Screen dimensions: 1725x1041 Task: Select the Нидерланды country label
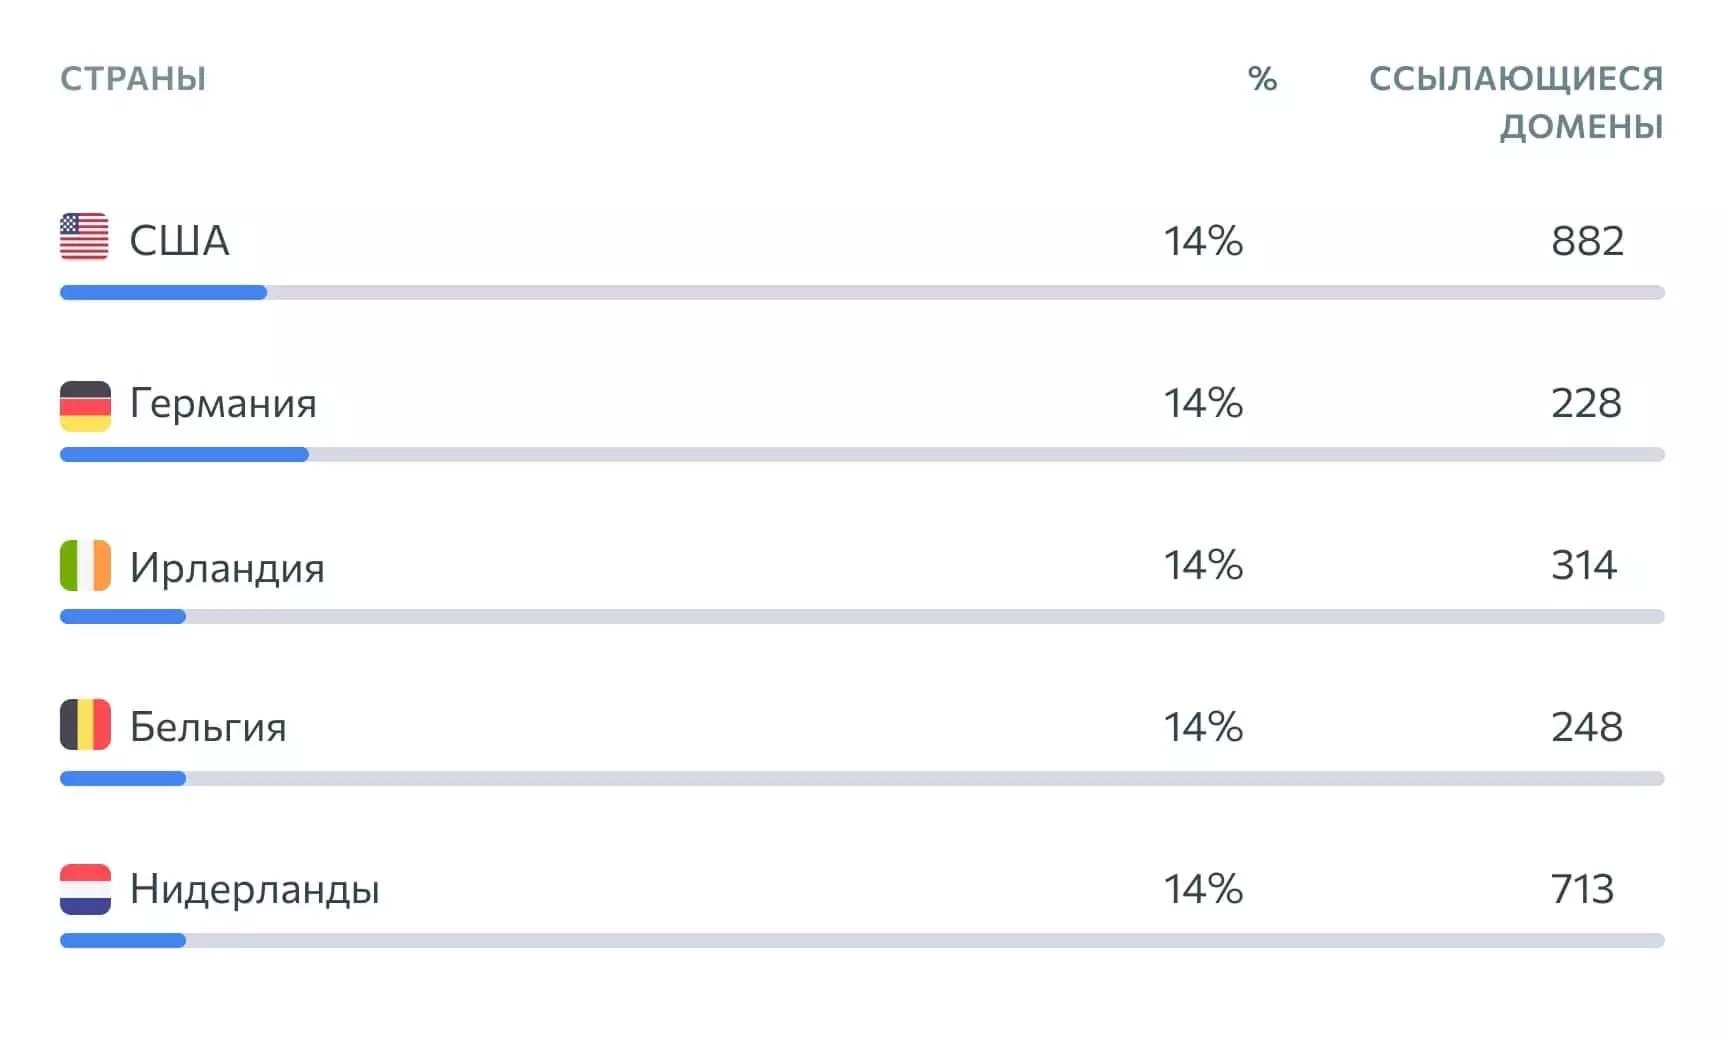(x=255, y=889)
